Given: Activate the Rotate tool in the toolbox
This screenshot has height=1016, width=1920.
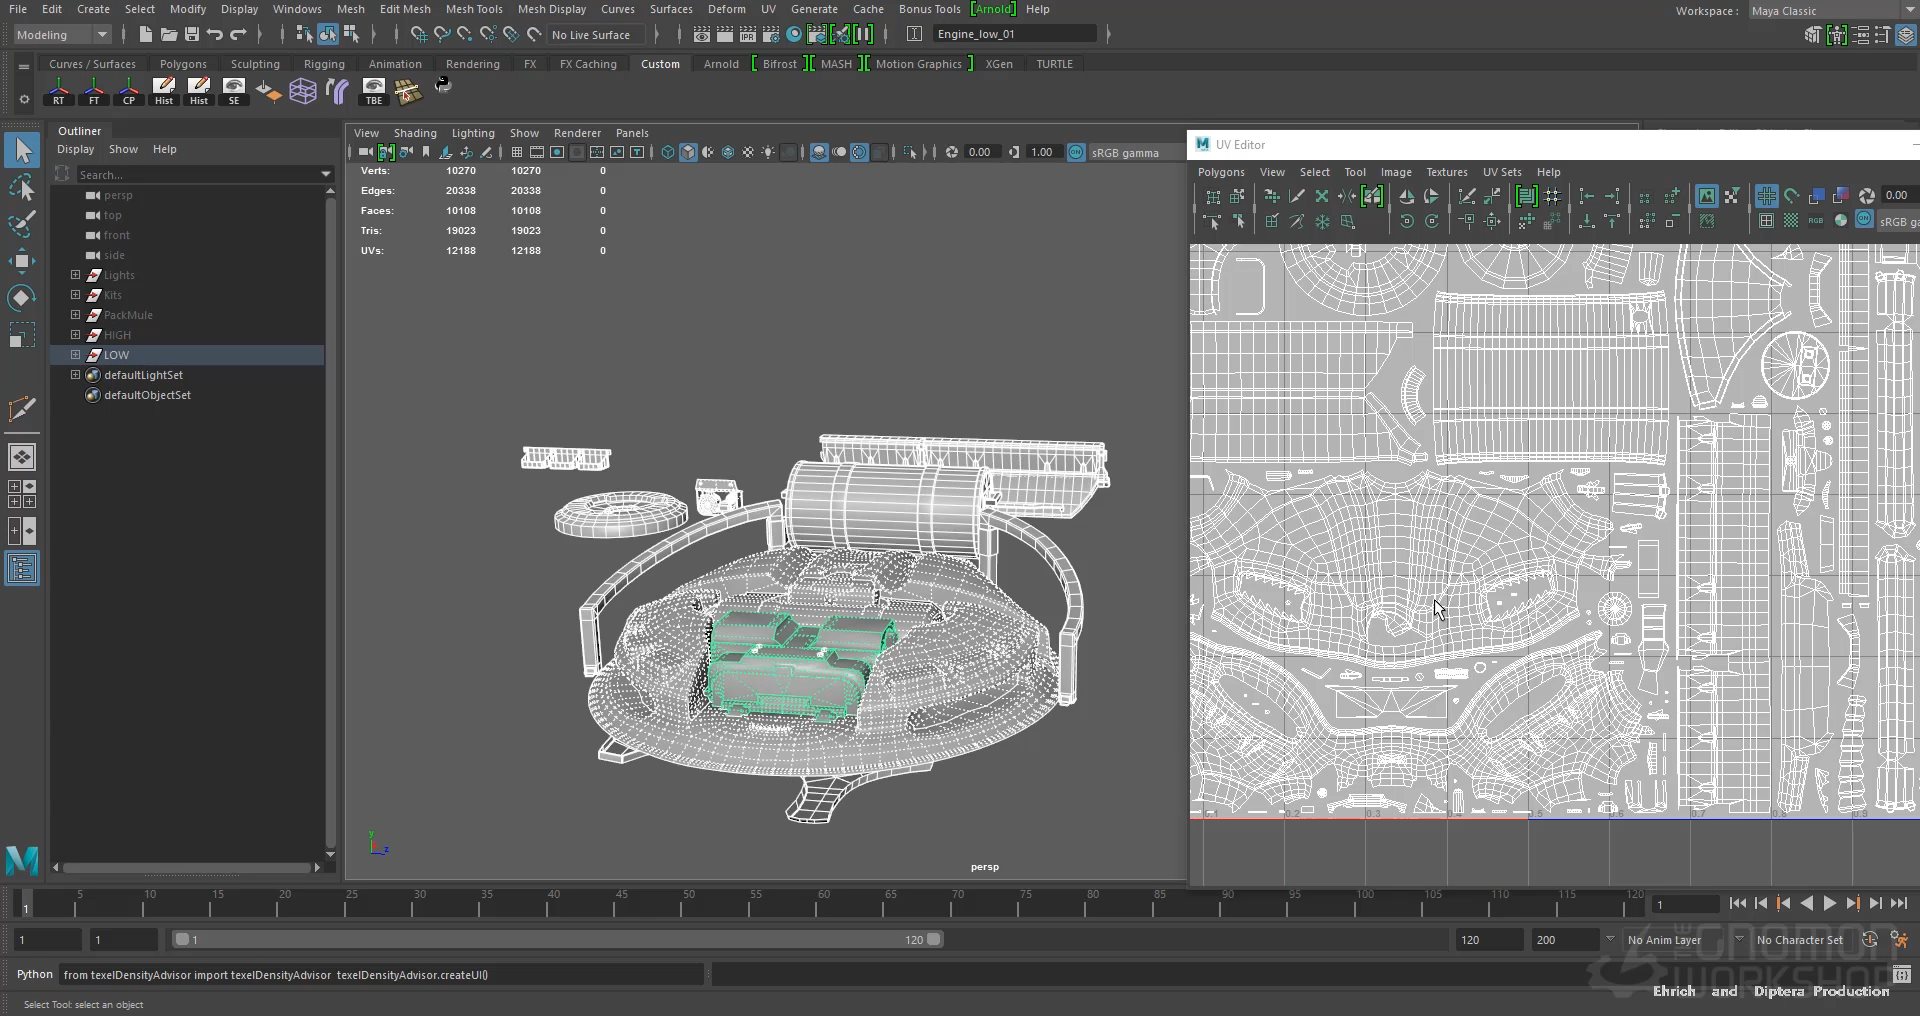Looking at the screenshot, I should point(21,298).
